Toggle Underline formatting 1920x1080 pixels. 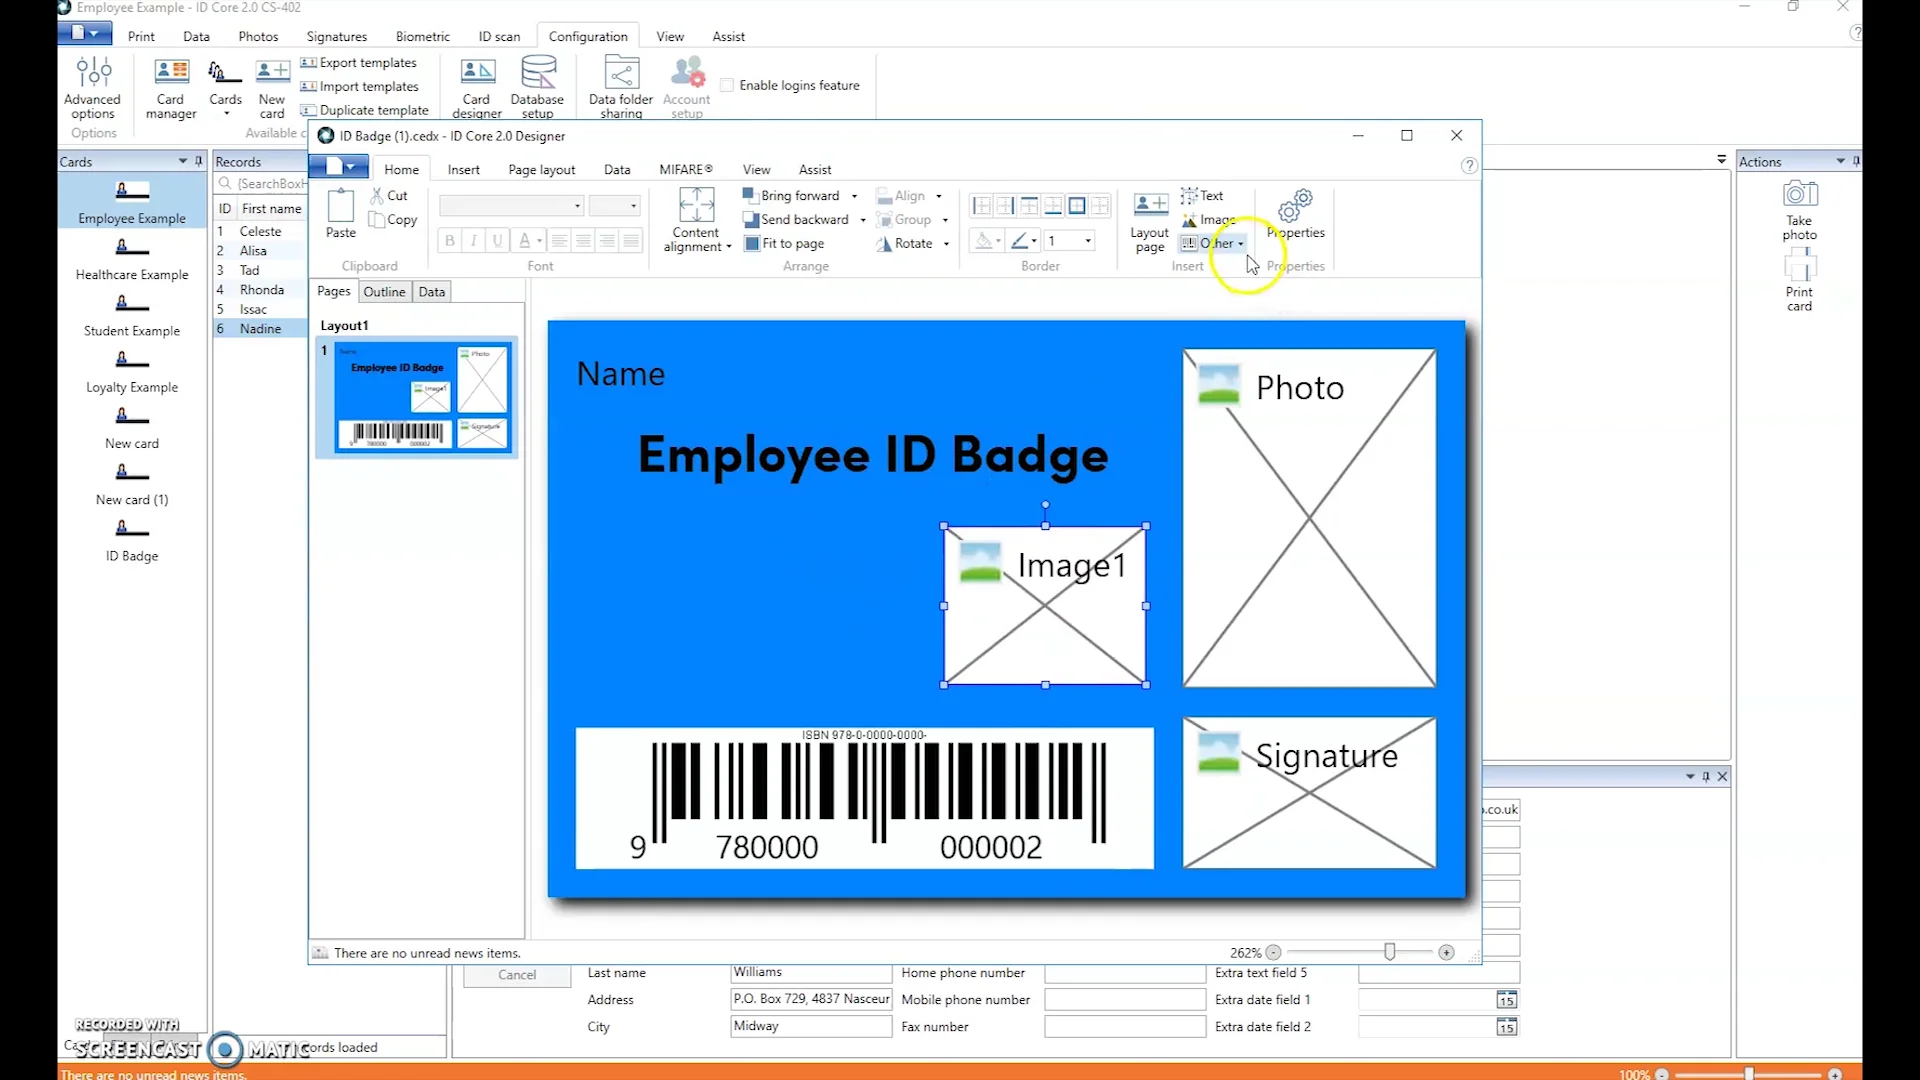497,240
